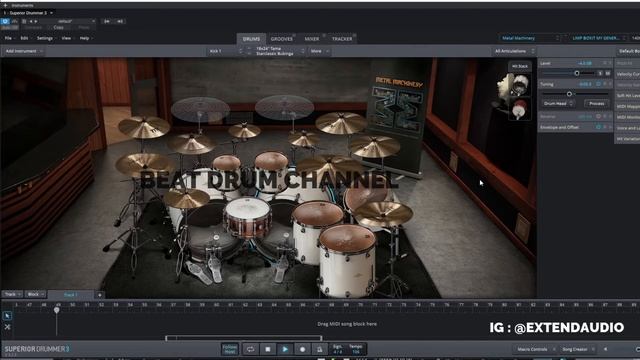Select the arrow pointer tool in timeline

click(7, 316)
